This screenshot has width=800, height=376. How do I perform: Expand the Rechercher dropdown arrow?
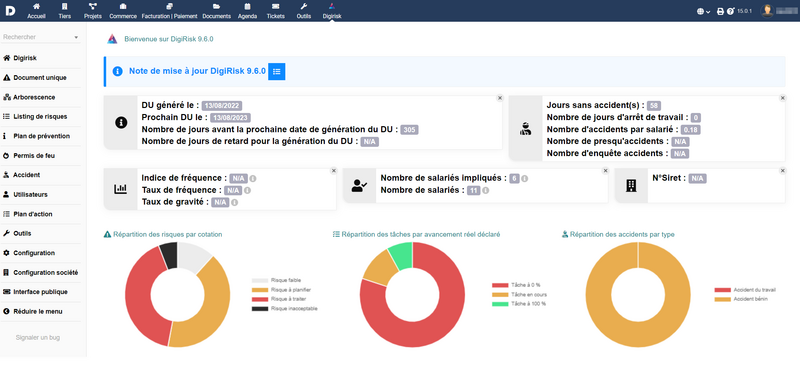pyautogui.click(x=76, y=37)
